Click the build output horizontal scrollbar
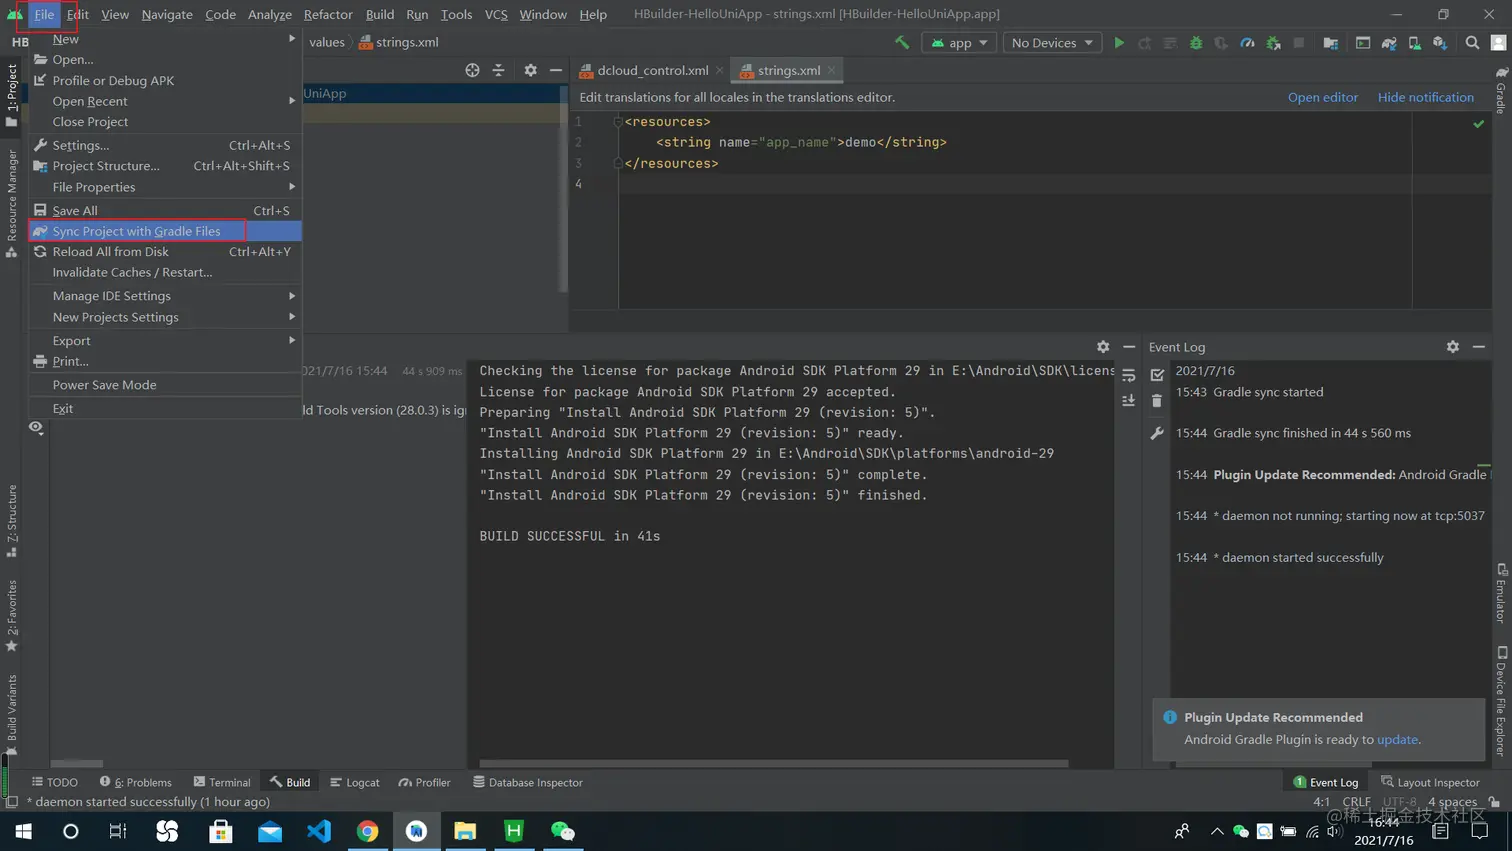 pos(773,763)
